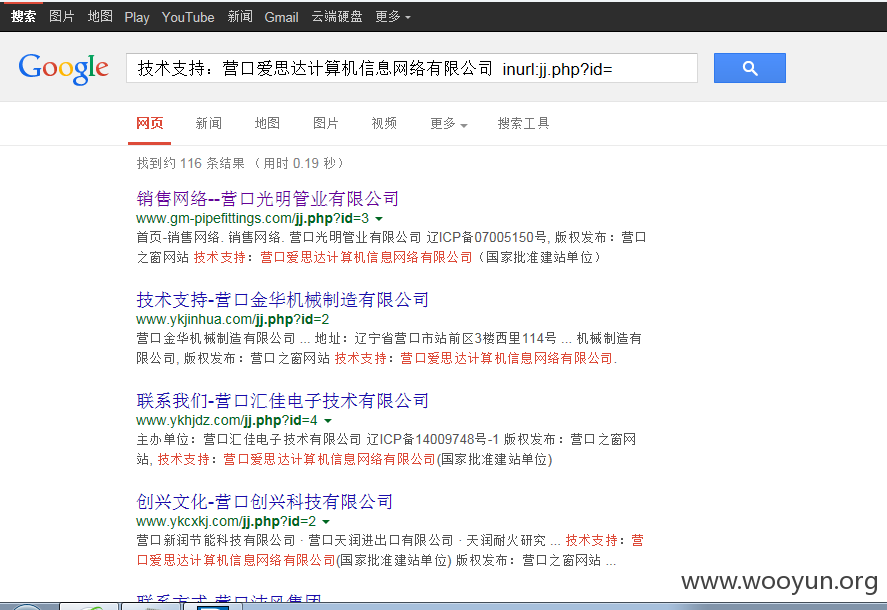Click the Google logo
Viewport: 887px width, 610px height.
tap(63, 68)
